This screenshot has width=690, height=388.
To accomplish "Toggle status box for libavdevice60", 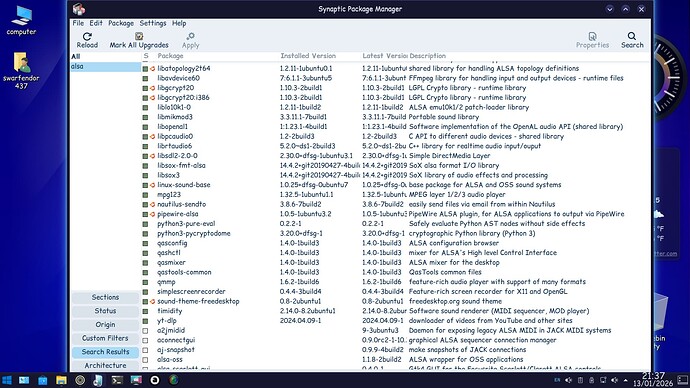I will tap(145, 78).
